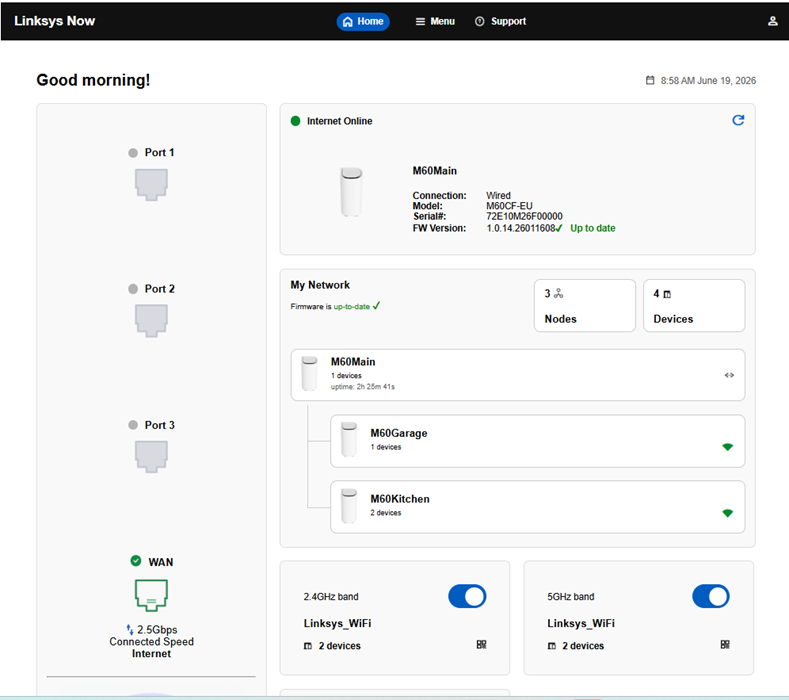Select the M60Main node row
The image size is (789, 700).
[x=518, y=375]
